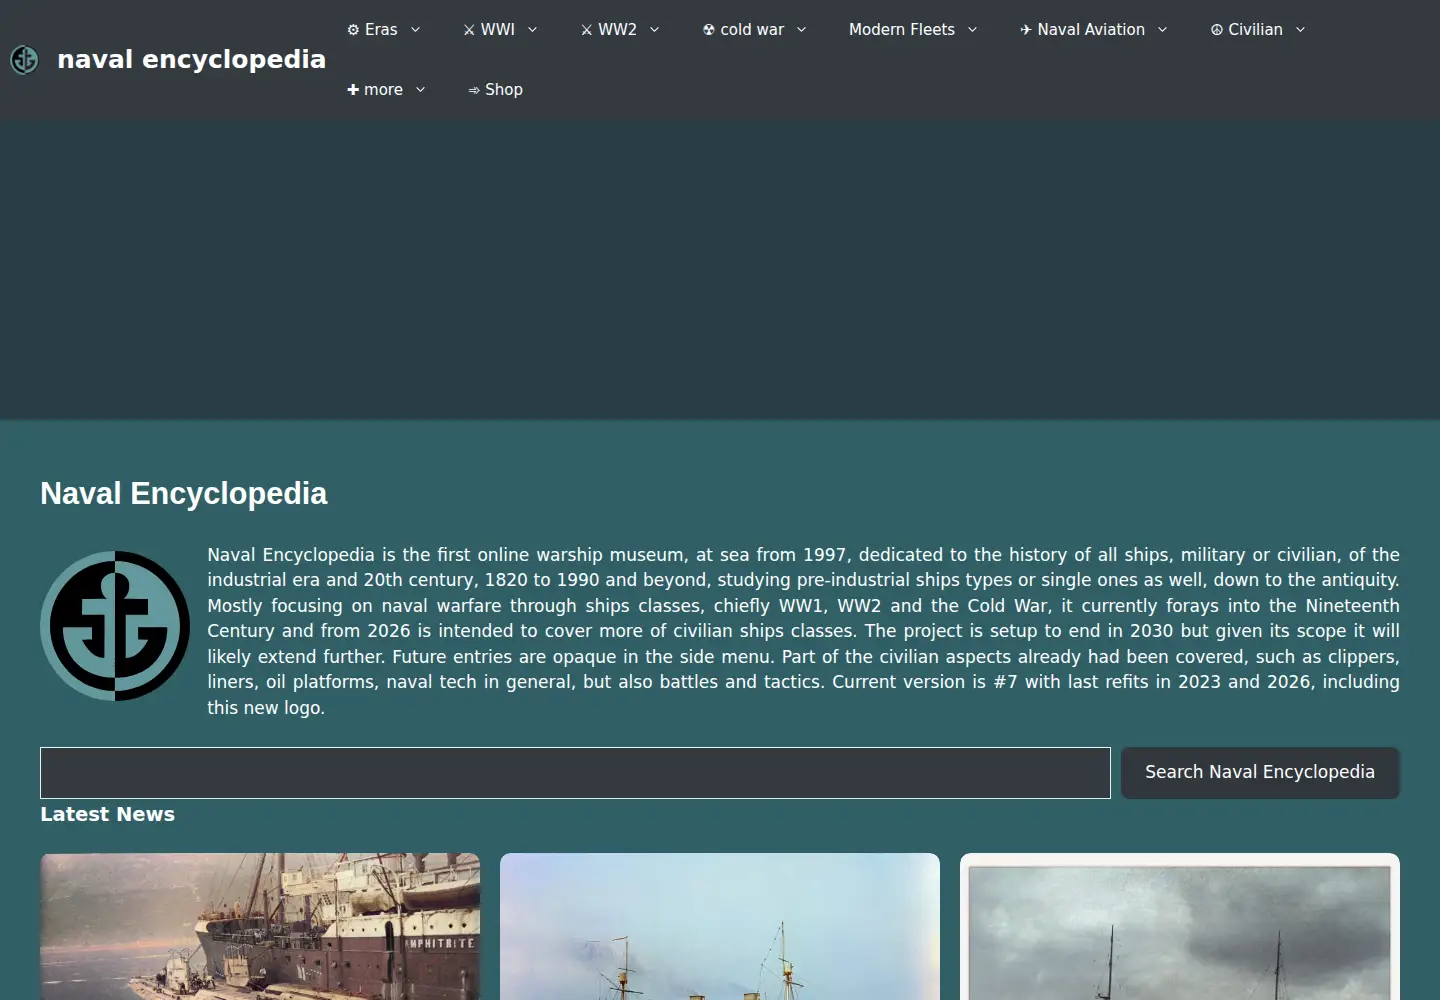Screen dimensions: 1440x1000
Task: Open the Naval Aviation menu item
Action: 1082,30
